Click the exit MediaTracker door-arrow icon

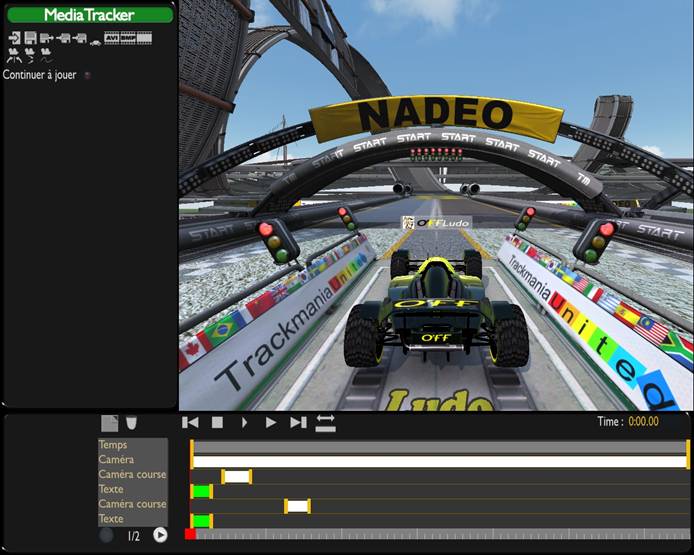click(x=15, y=38)
